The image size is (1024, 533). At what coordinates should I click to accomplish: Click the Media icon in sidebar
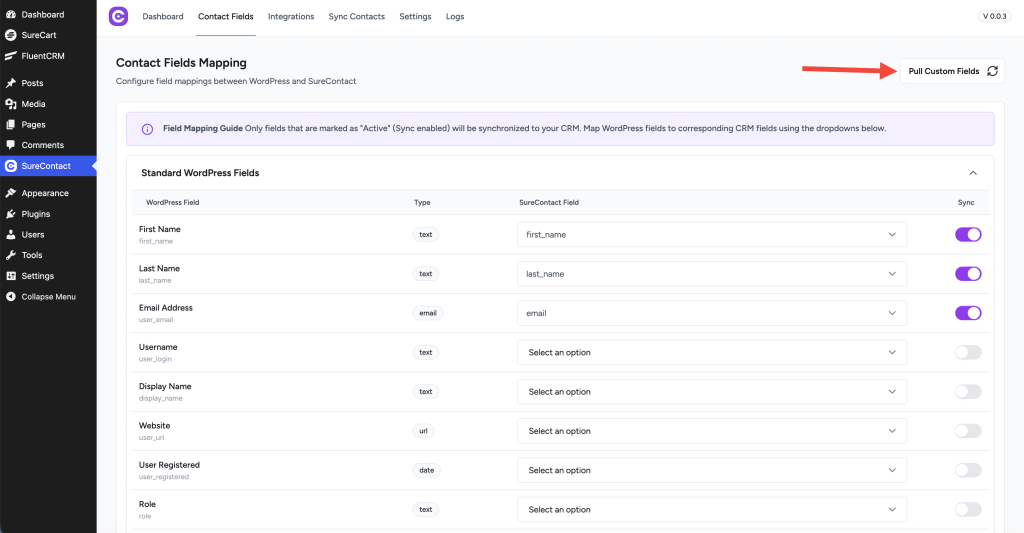(11, 104)
